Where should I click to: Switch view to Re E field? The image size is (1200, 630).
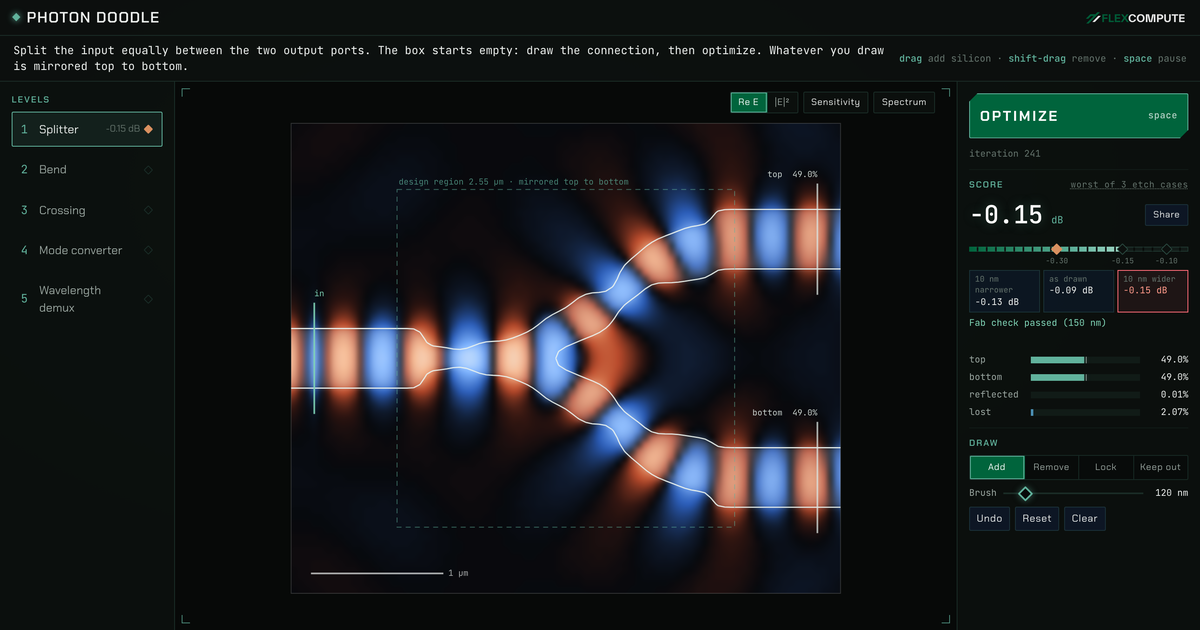pyautogui.click(x=748, y=102)
